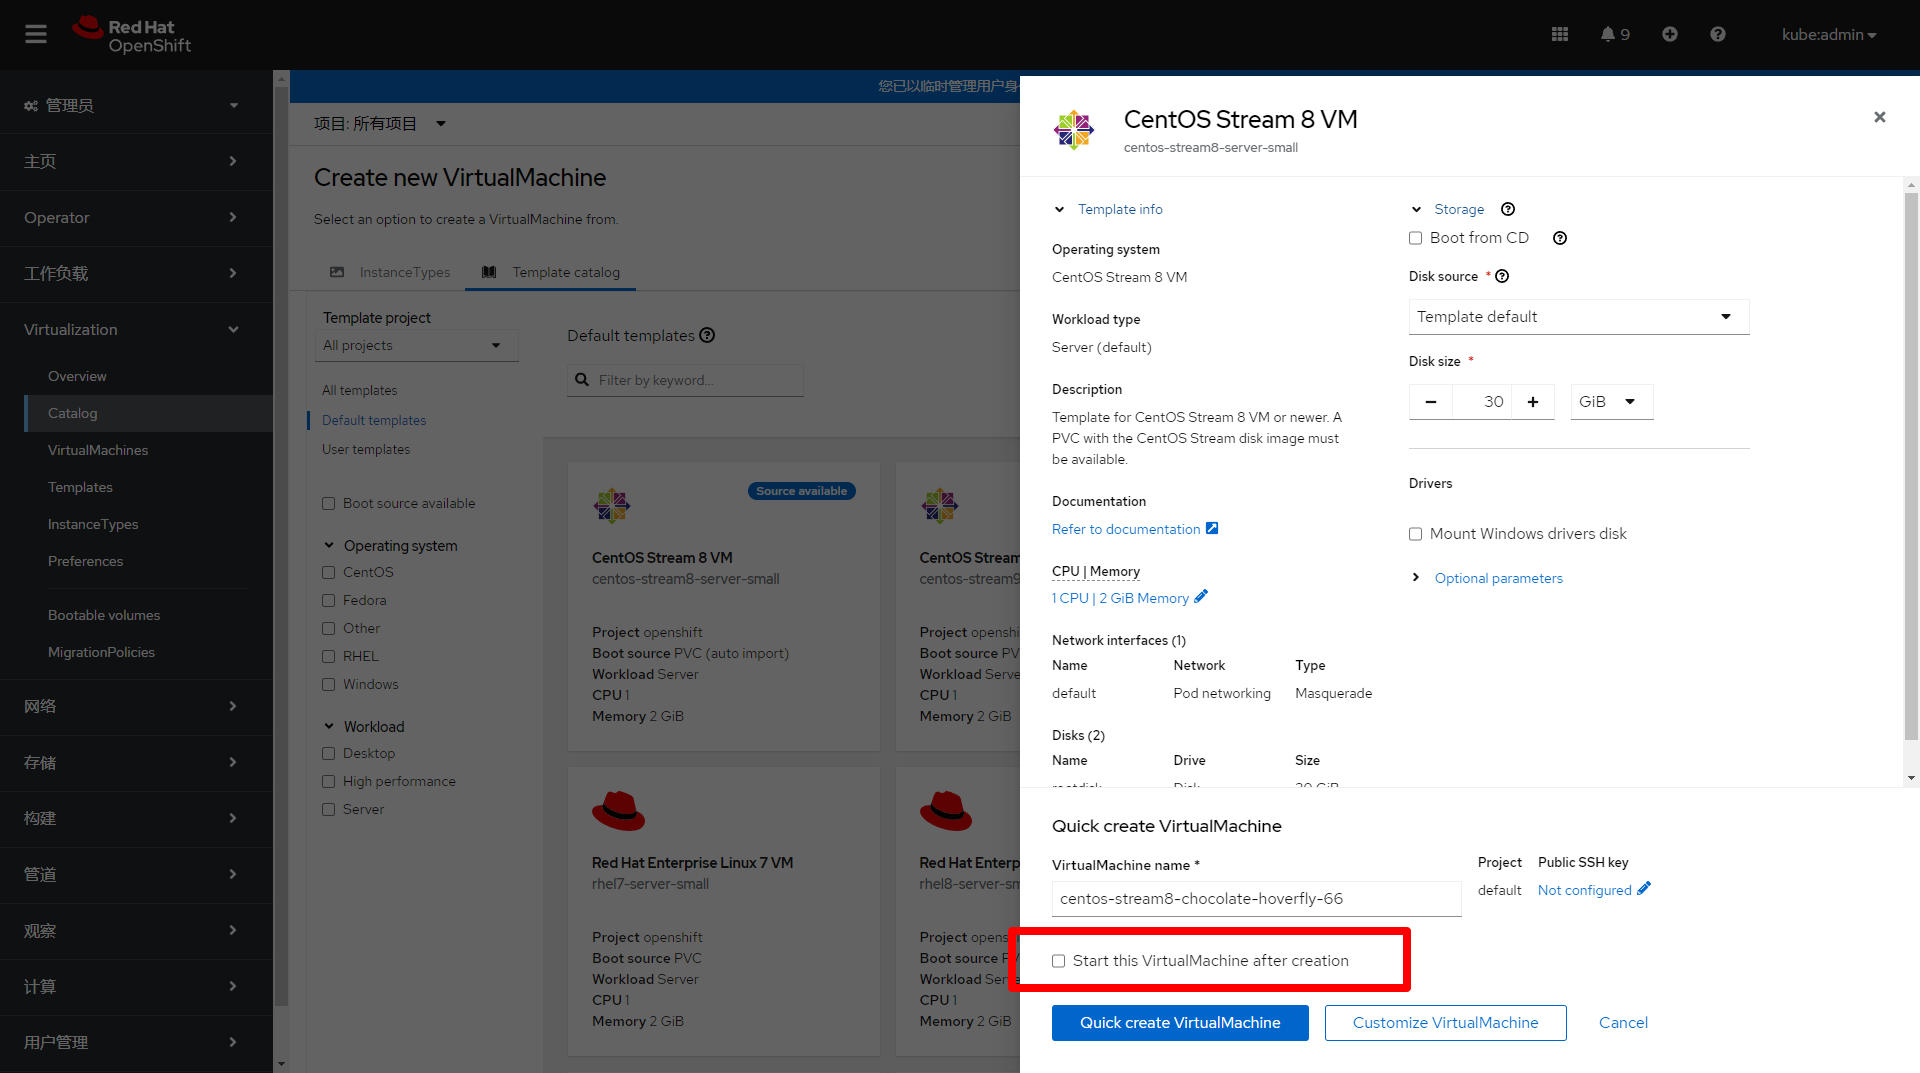Check the Fedora operating system filter
Image resolution: width=1920 pixels, height=1073 pixels.
[x=328, y=600]
